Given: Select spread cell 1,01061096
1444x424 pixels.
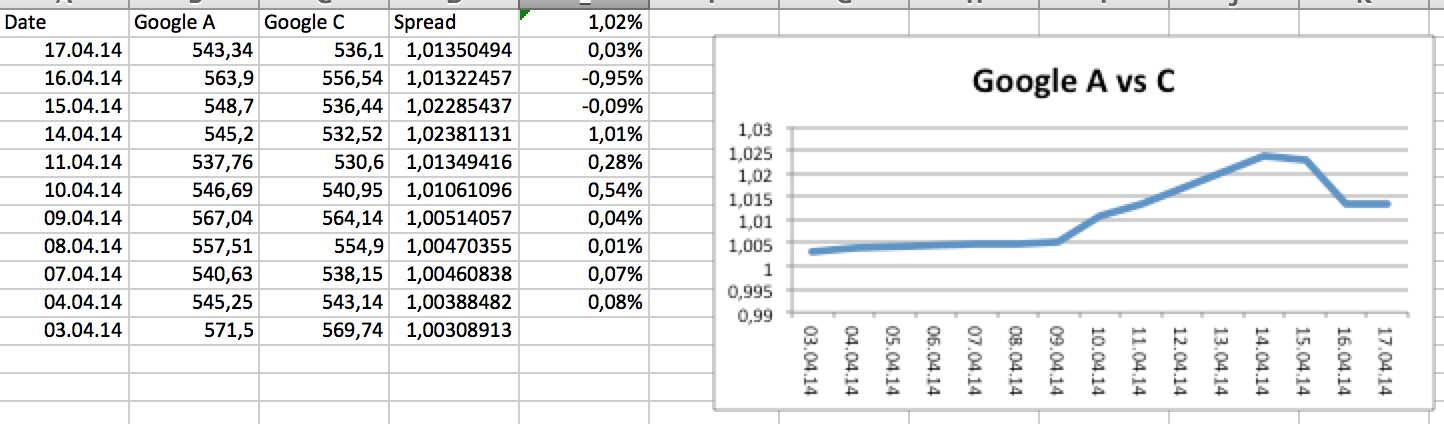Looking at the screenshot, I should 454,189.
